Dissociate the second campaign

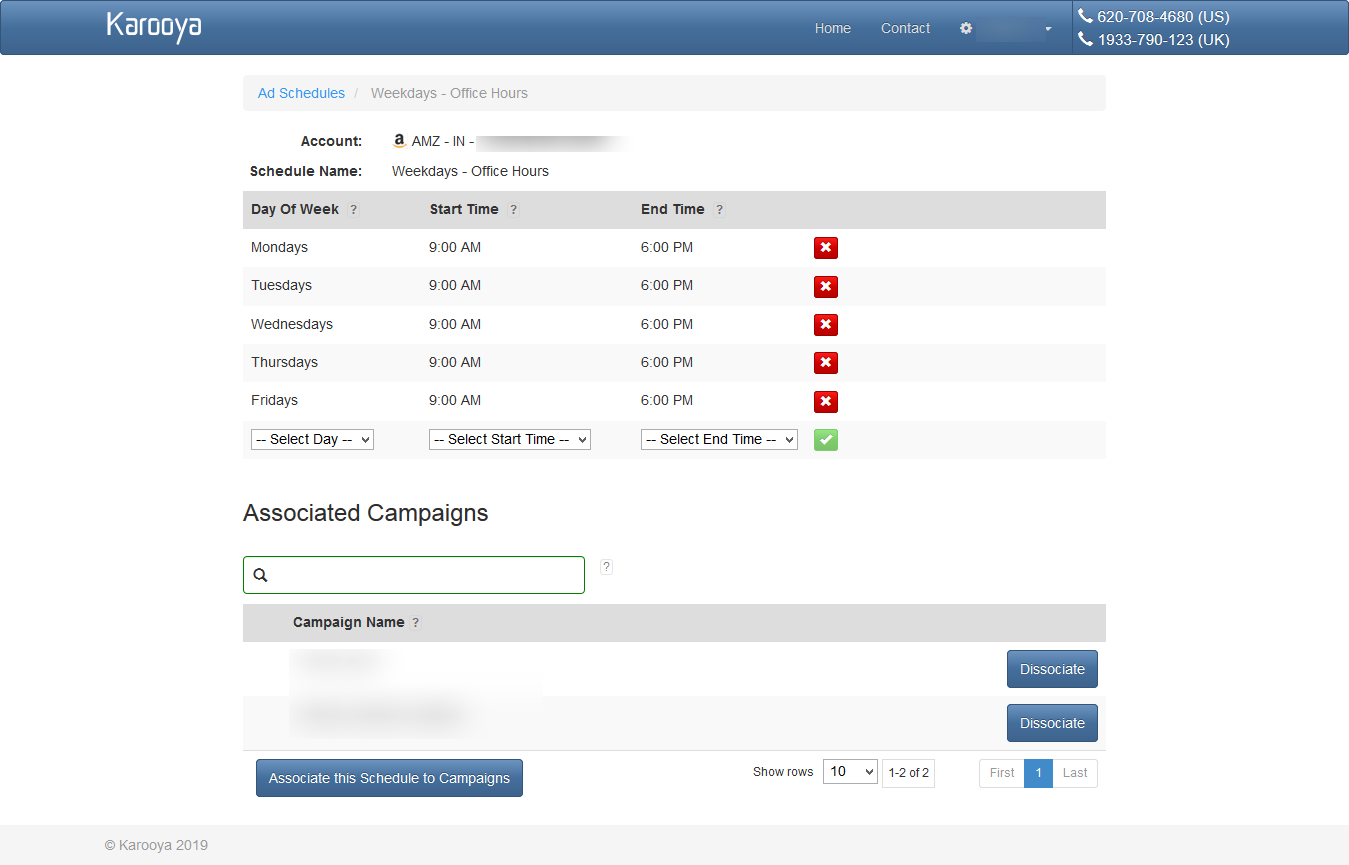coord(1052,723)
